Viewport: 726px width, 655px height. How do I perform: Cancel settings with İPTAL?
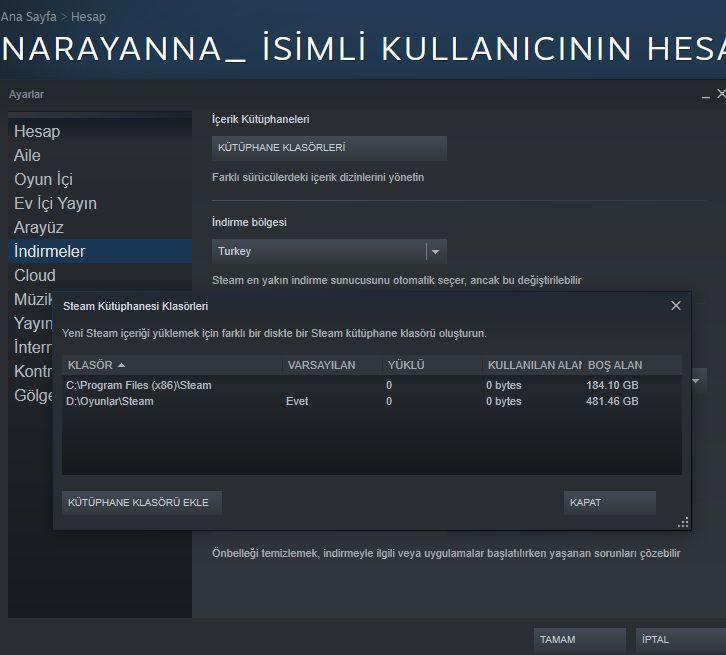click(x=681, y=640)
